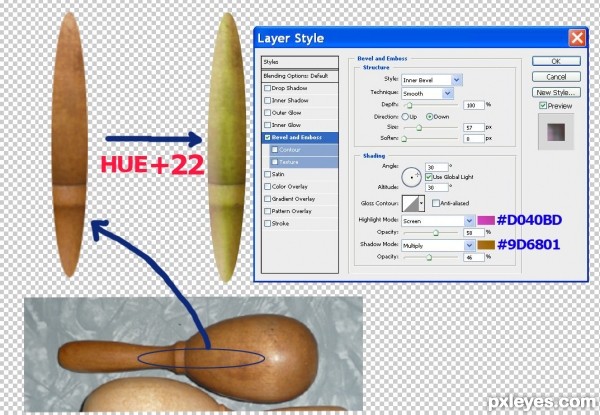Viewport: 600px width, 415px height.
Task: Click the Angle value field
Action: click(x=437, y=167)
